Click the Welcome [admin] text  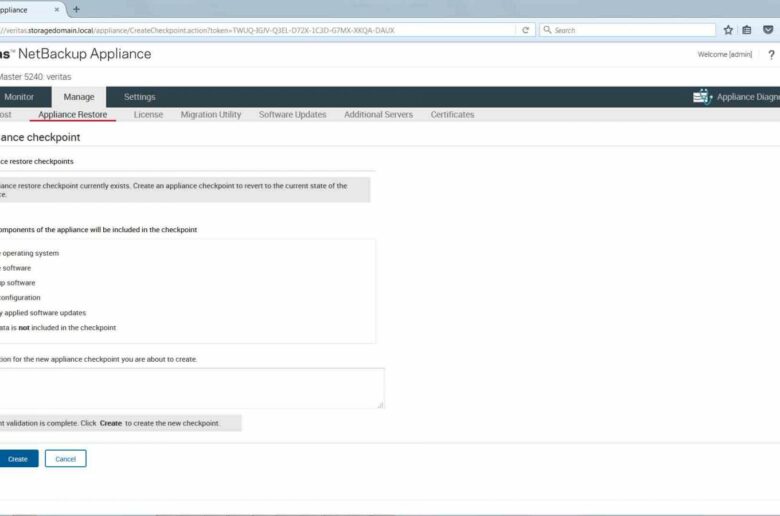(x=725, y=54)
